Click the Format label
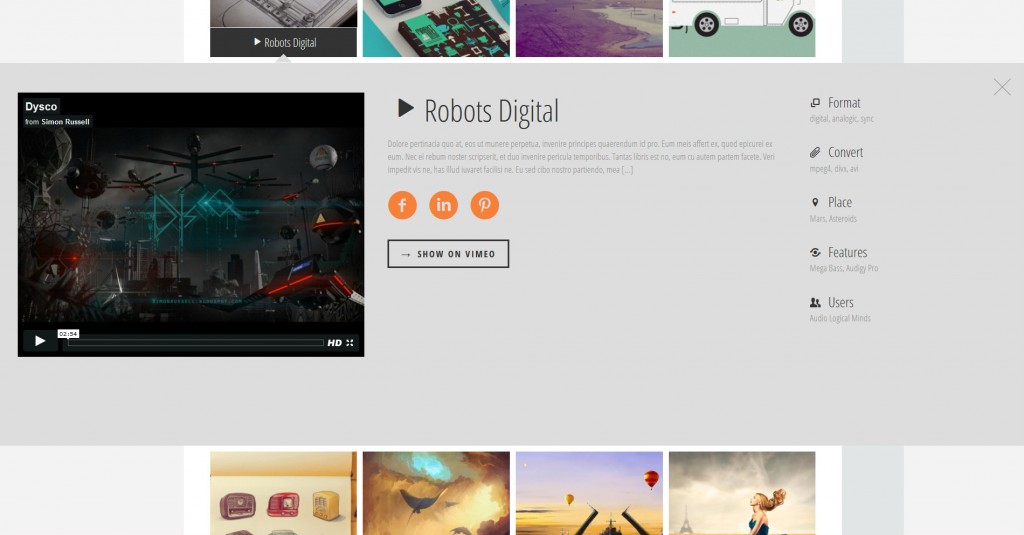The height and width of the screenshot is (535, 1024). pyautogui.click(x=844, y=103)
